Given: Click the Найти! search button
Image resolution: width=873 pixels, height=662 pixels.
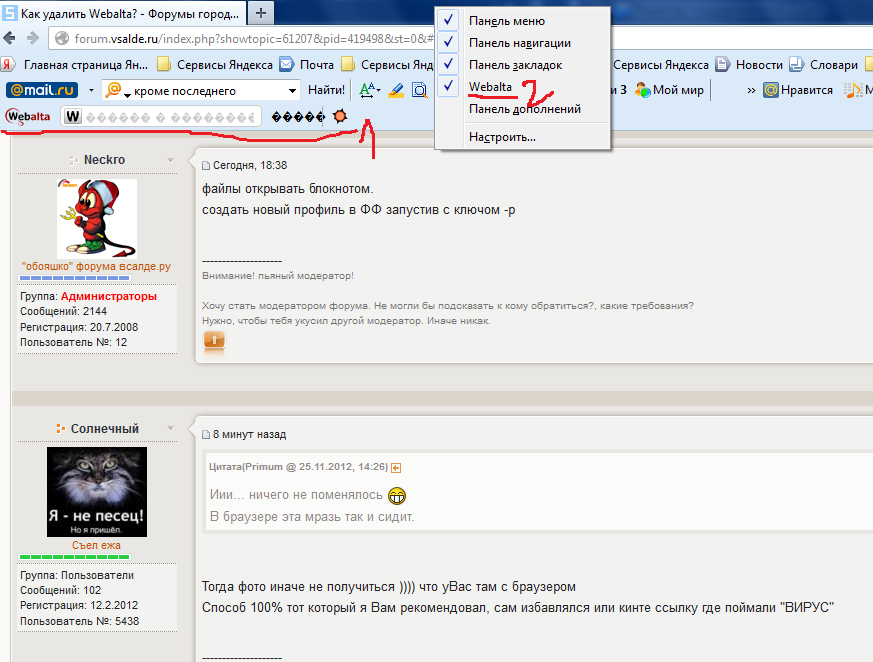Looking at the screenshot, I should 326,90.
